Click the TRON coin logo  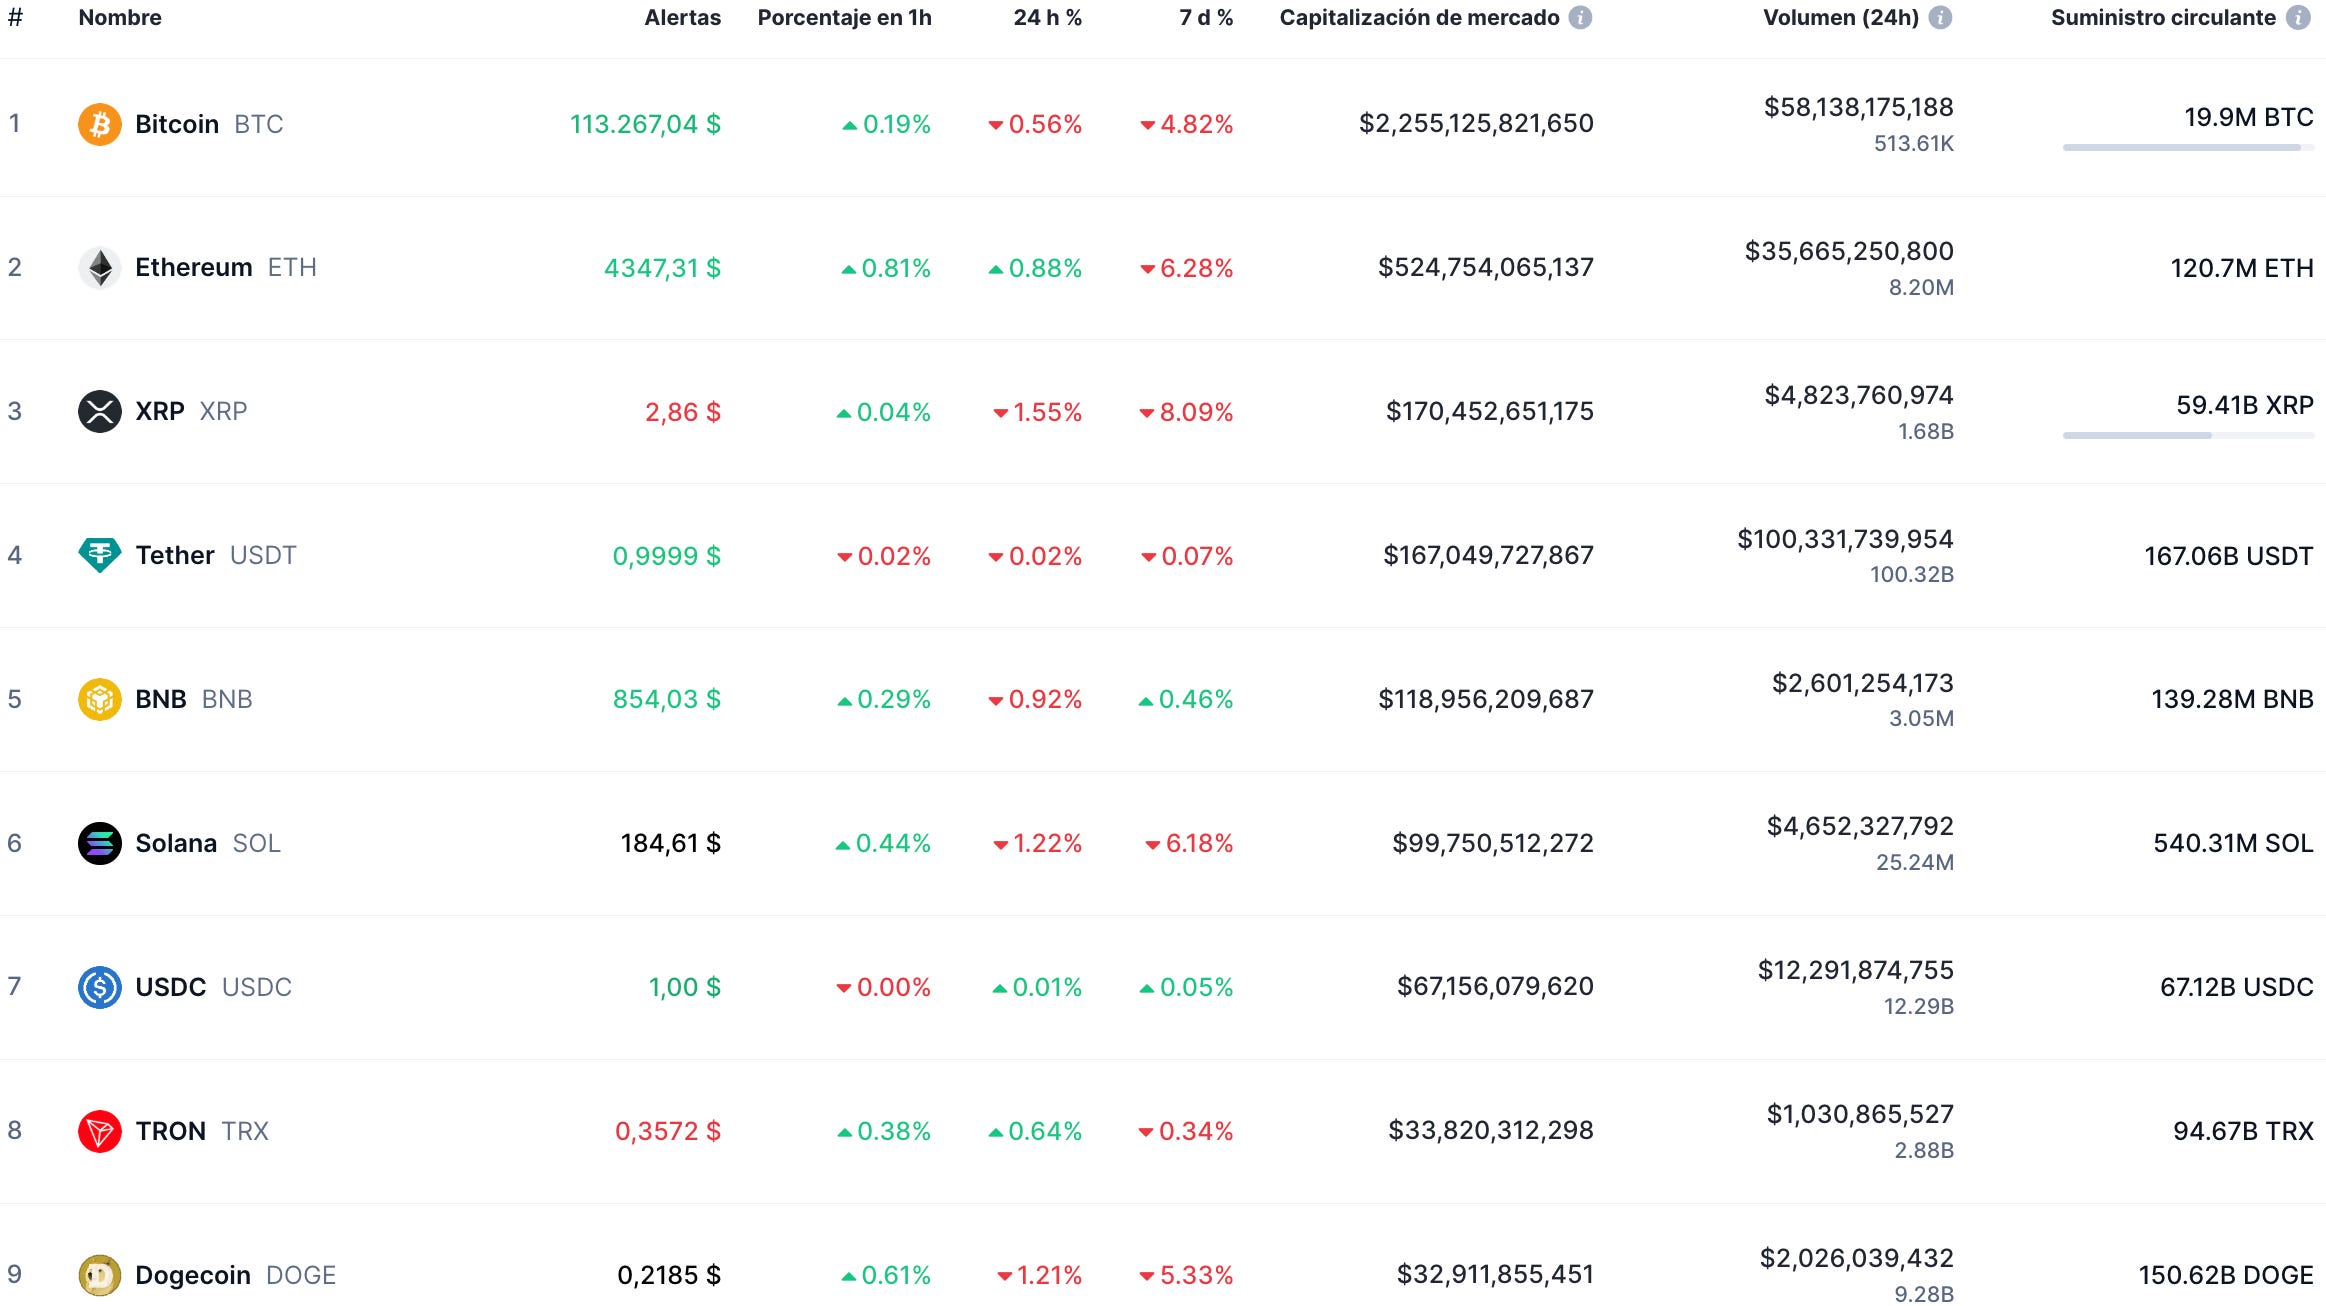pos(99,1131)
